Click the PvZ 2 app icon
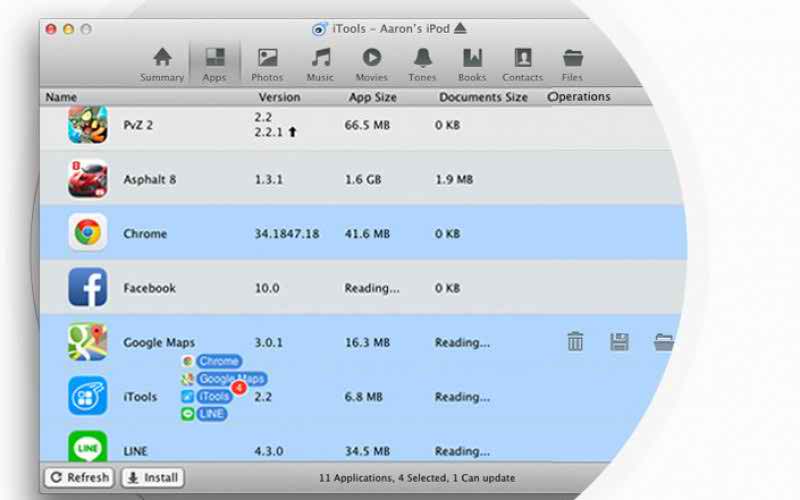 (x=88, y=125)
